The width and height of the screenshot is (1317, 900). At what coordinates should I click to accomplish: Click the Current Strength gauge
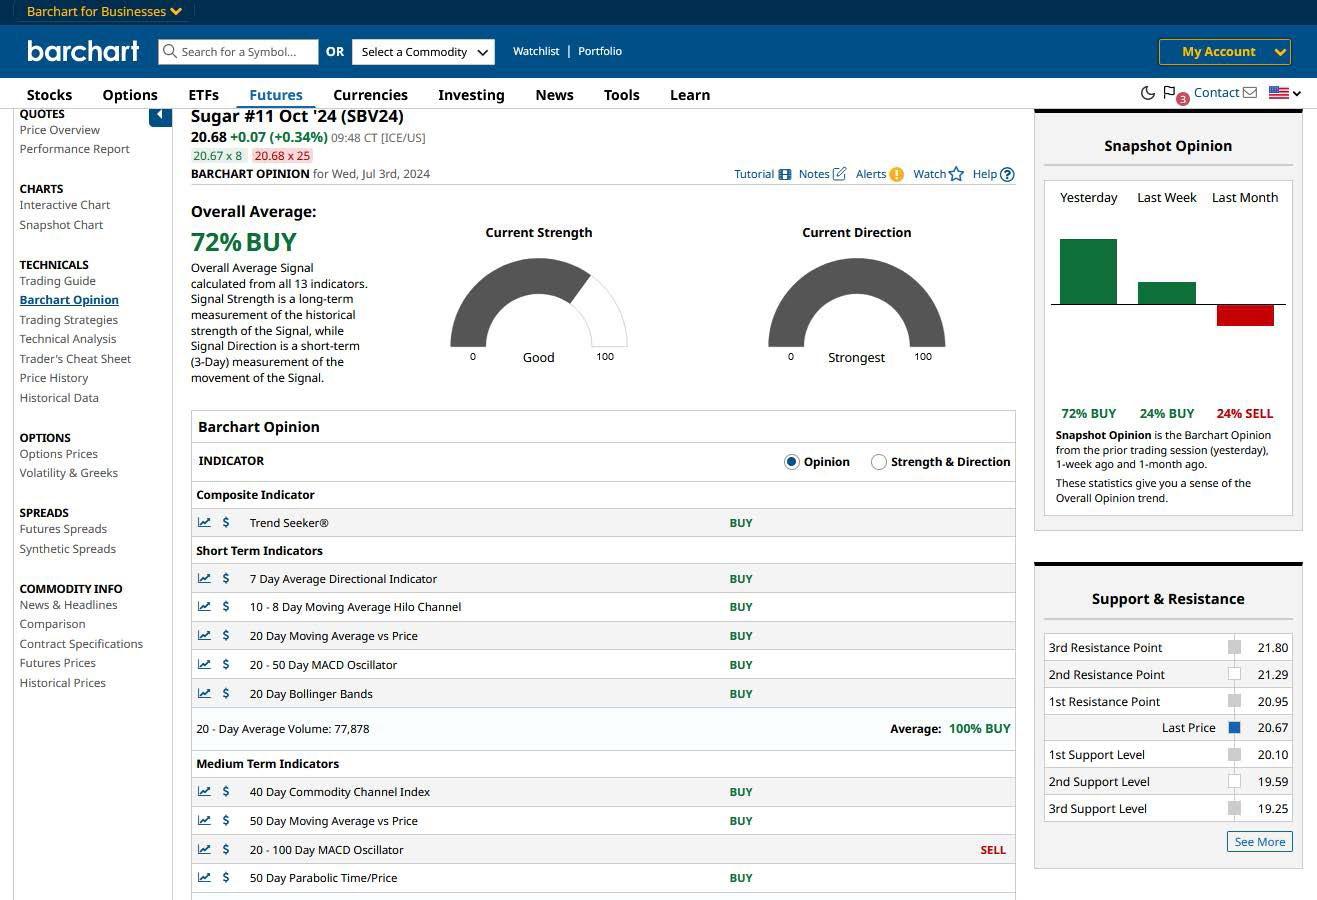pos(538,302)
